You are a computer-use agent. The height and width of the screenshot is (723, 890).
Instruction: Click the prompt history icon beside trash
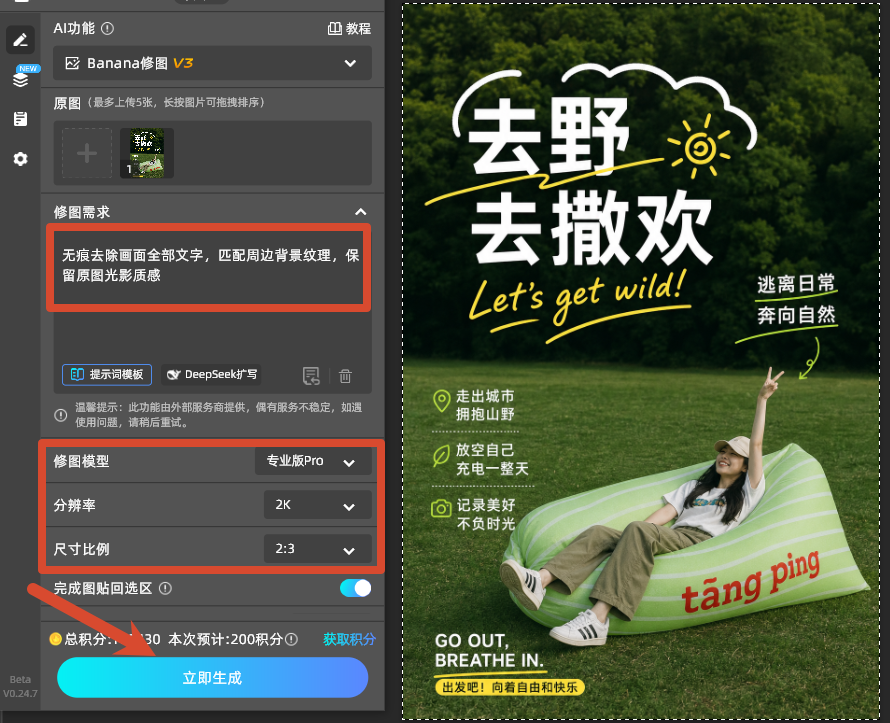tap(311, 376)
